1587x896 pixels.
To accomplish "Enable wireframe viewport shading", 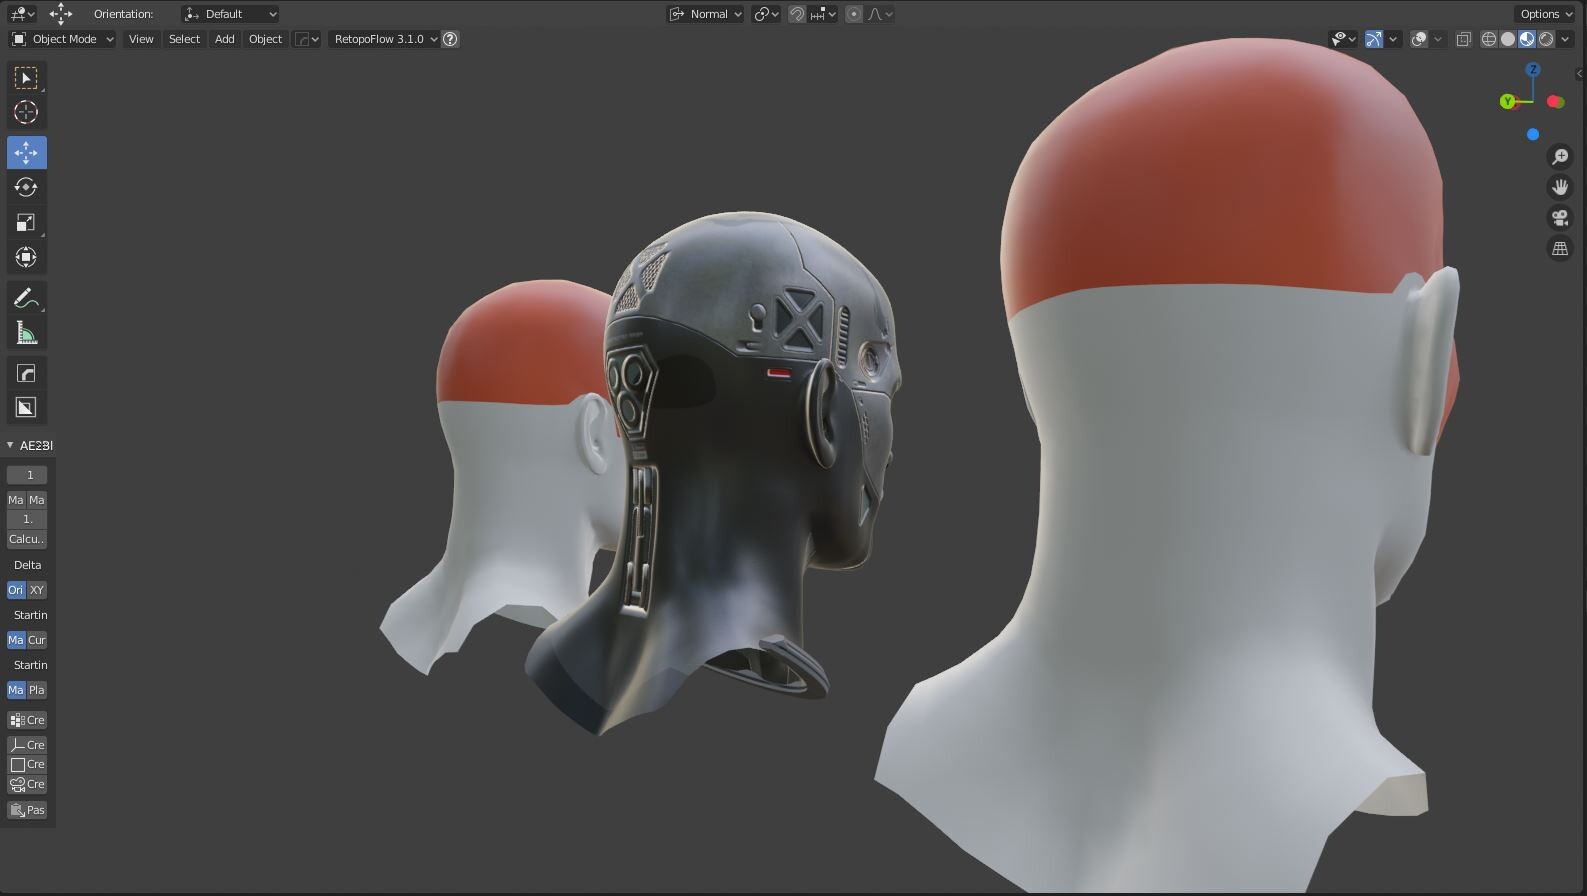I will point(1489,39).
